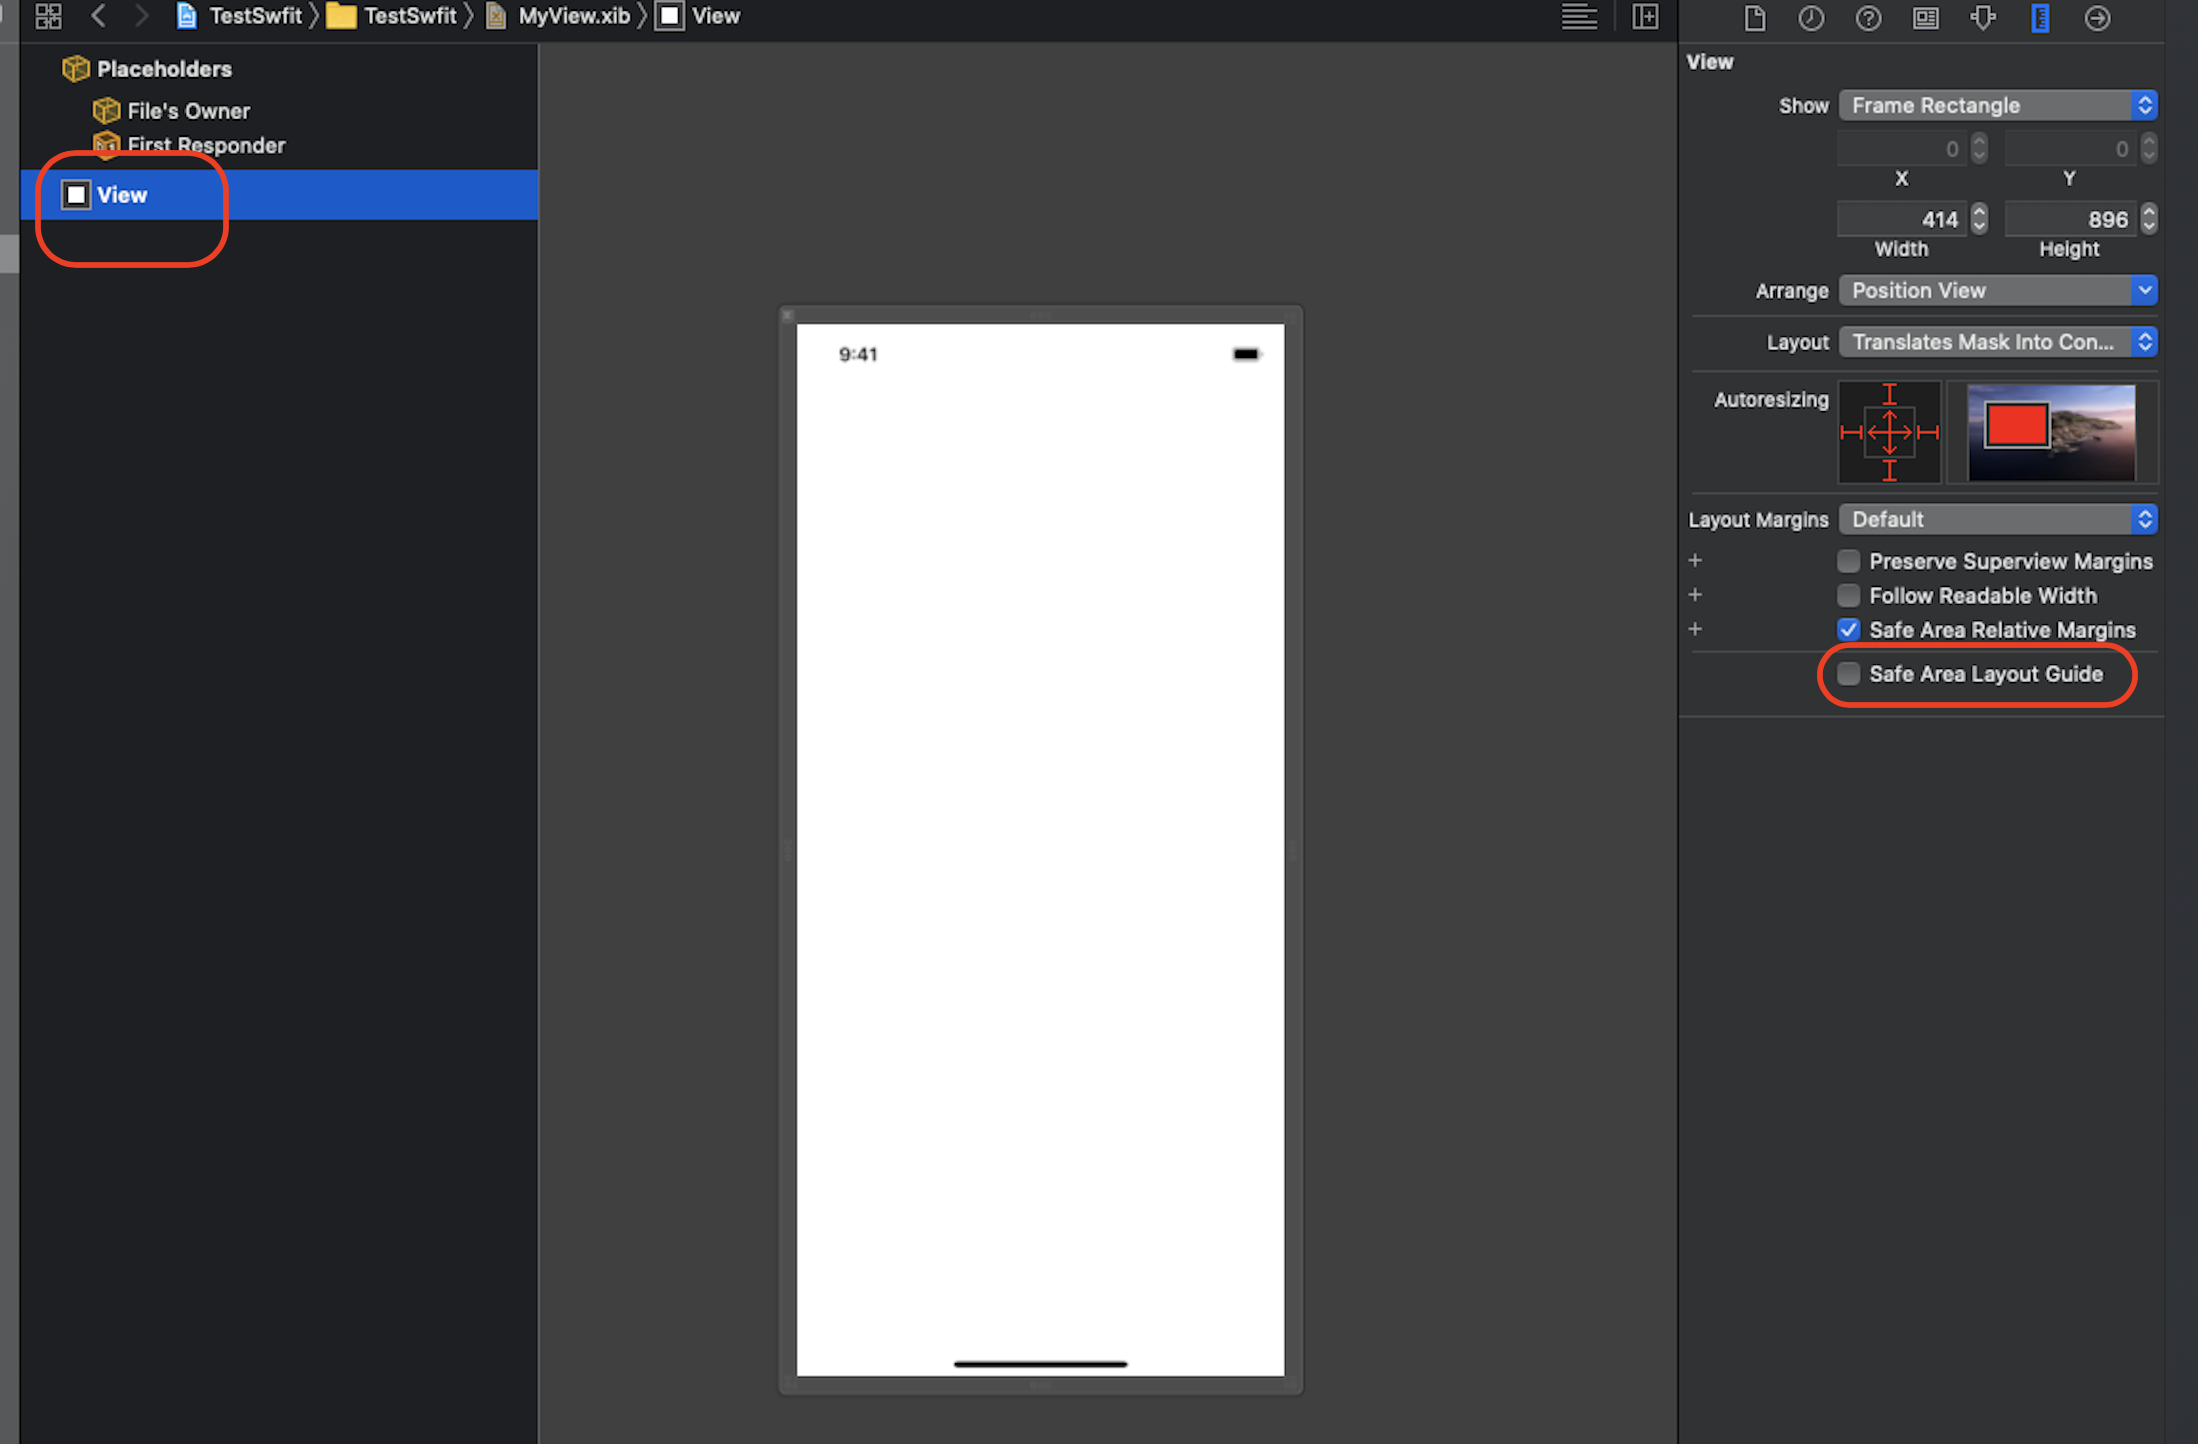The width and height of the screenshot is (2198, 1444).
Task: Click the Add Editor icon
Action: [1645, 16]
